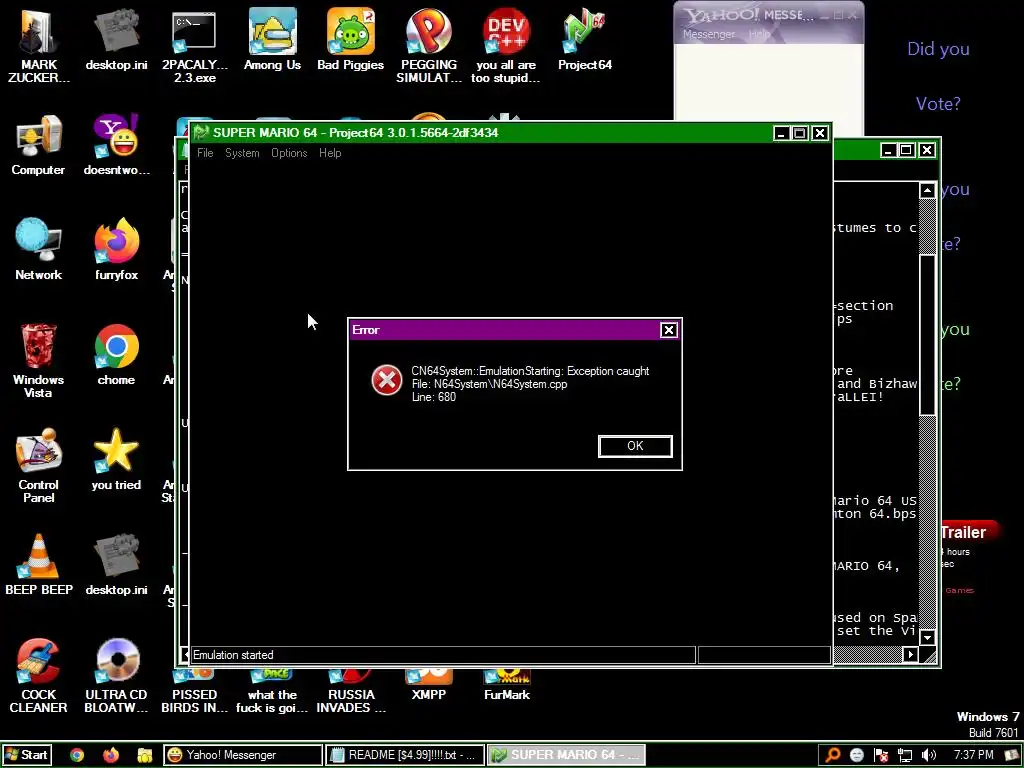Click the Project64 title bar icon
1024x768 pixels.
[200, 133]
